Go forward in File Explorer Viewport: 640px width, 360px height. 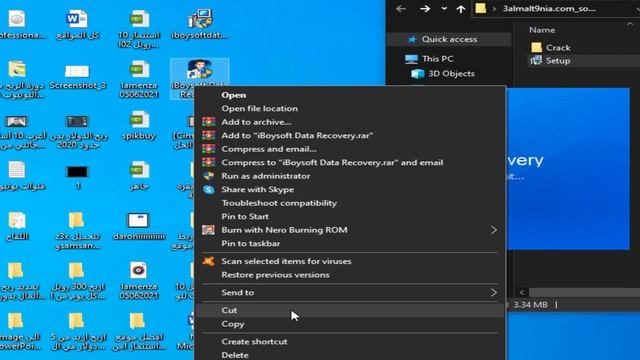tap(425, 9)
